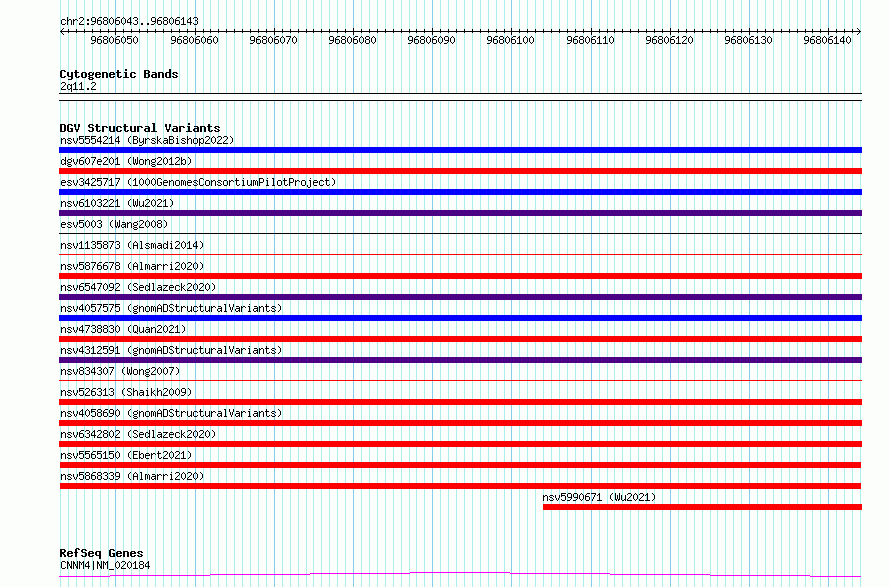The height and width of the screenshot is (587, 890).
Task: Click the DGV Structural Variants track title
Action: click(140, 128)
